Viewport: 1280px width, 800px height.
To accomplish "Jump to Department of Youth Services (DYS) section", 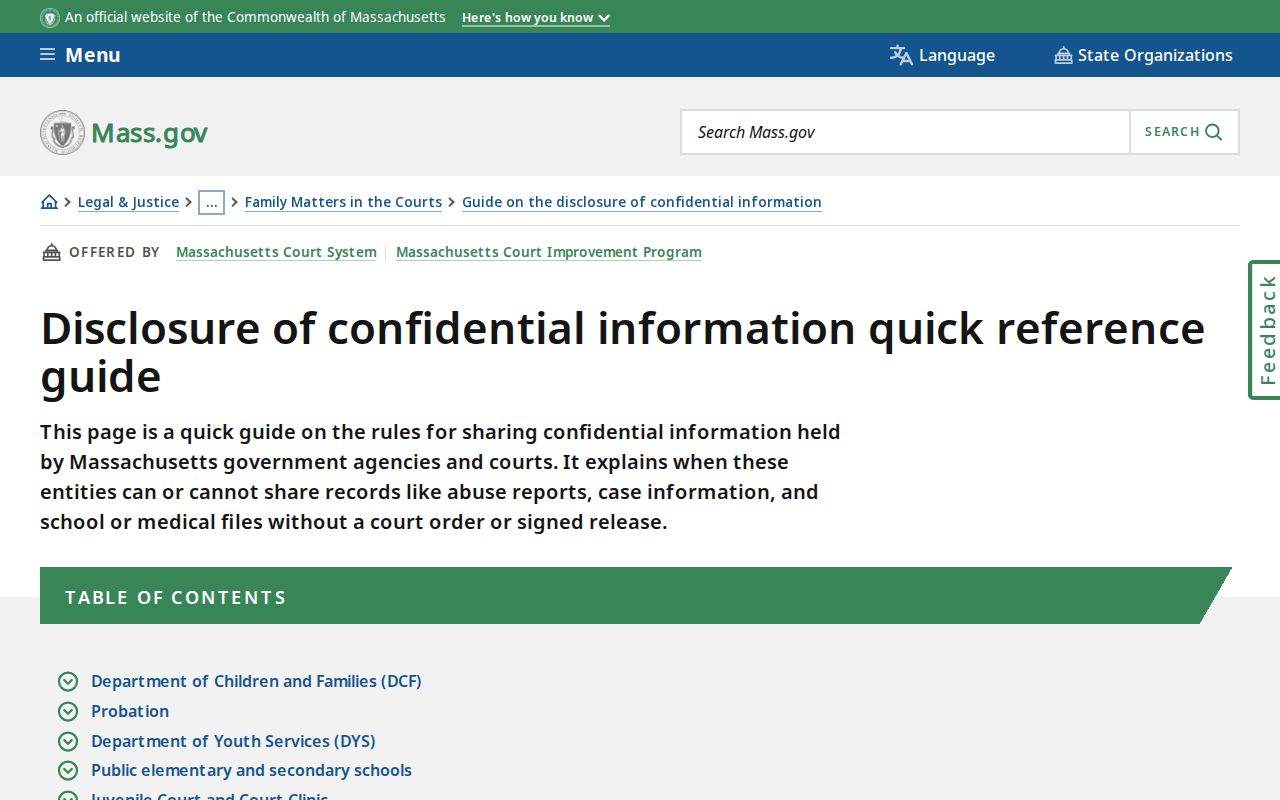I will 233,741.
